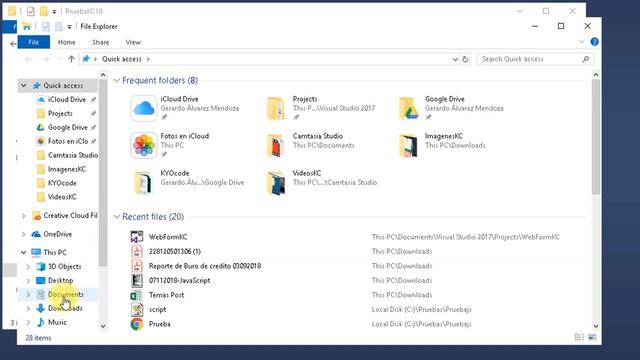Open Fotos en iCloud frequent folder icon

pyautogui.click(x=143, y=145)
